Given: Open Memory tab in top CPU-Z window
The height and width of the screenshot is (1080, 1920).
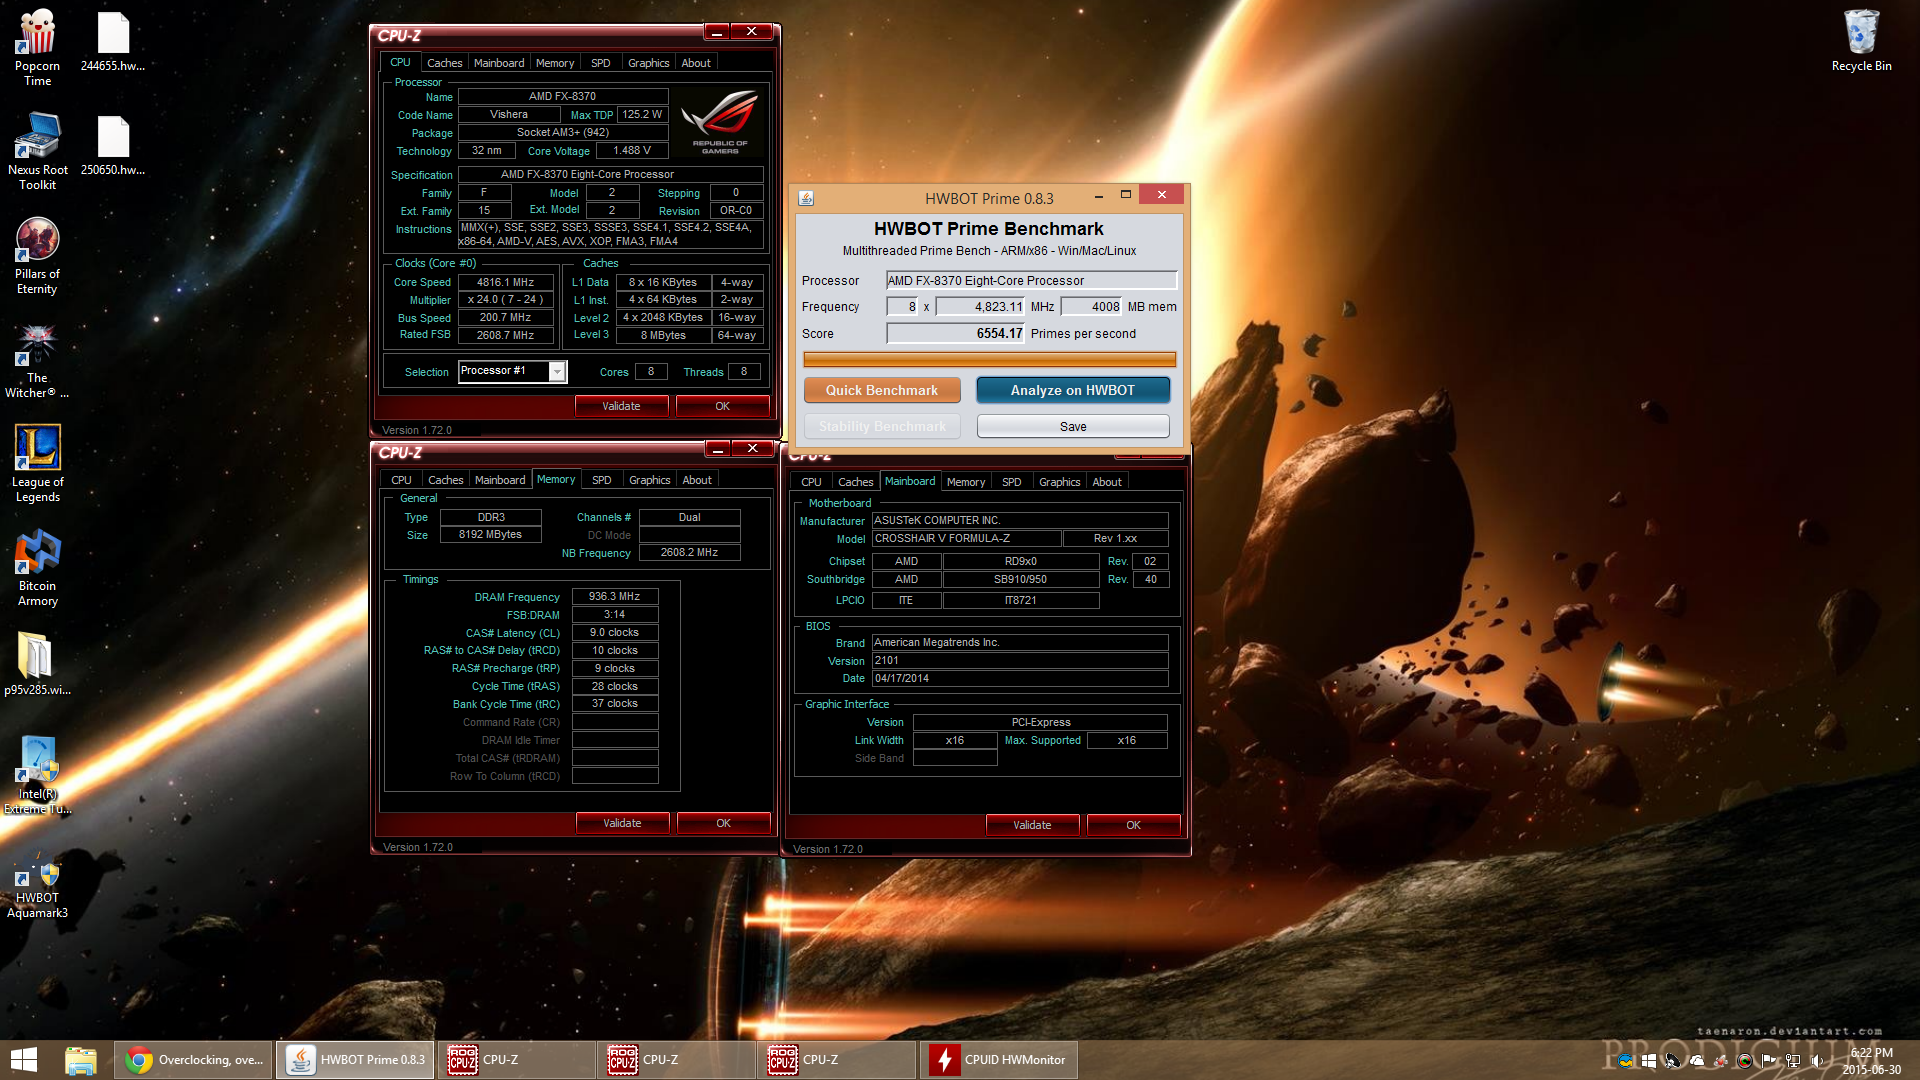Looking at the screenshot, I should click(555, 63).
